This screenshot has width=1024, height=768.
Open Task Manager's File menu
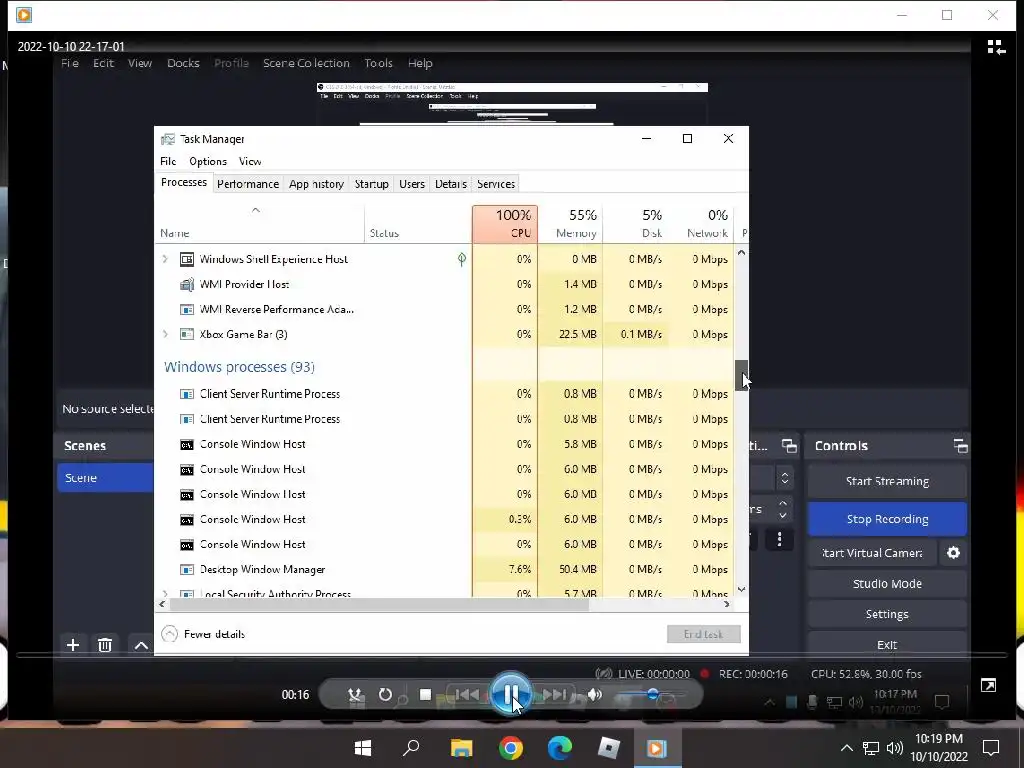[168, 161]
